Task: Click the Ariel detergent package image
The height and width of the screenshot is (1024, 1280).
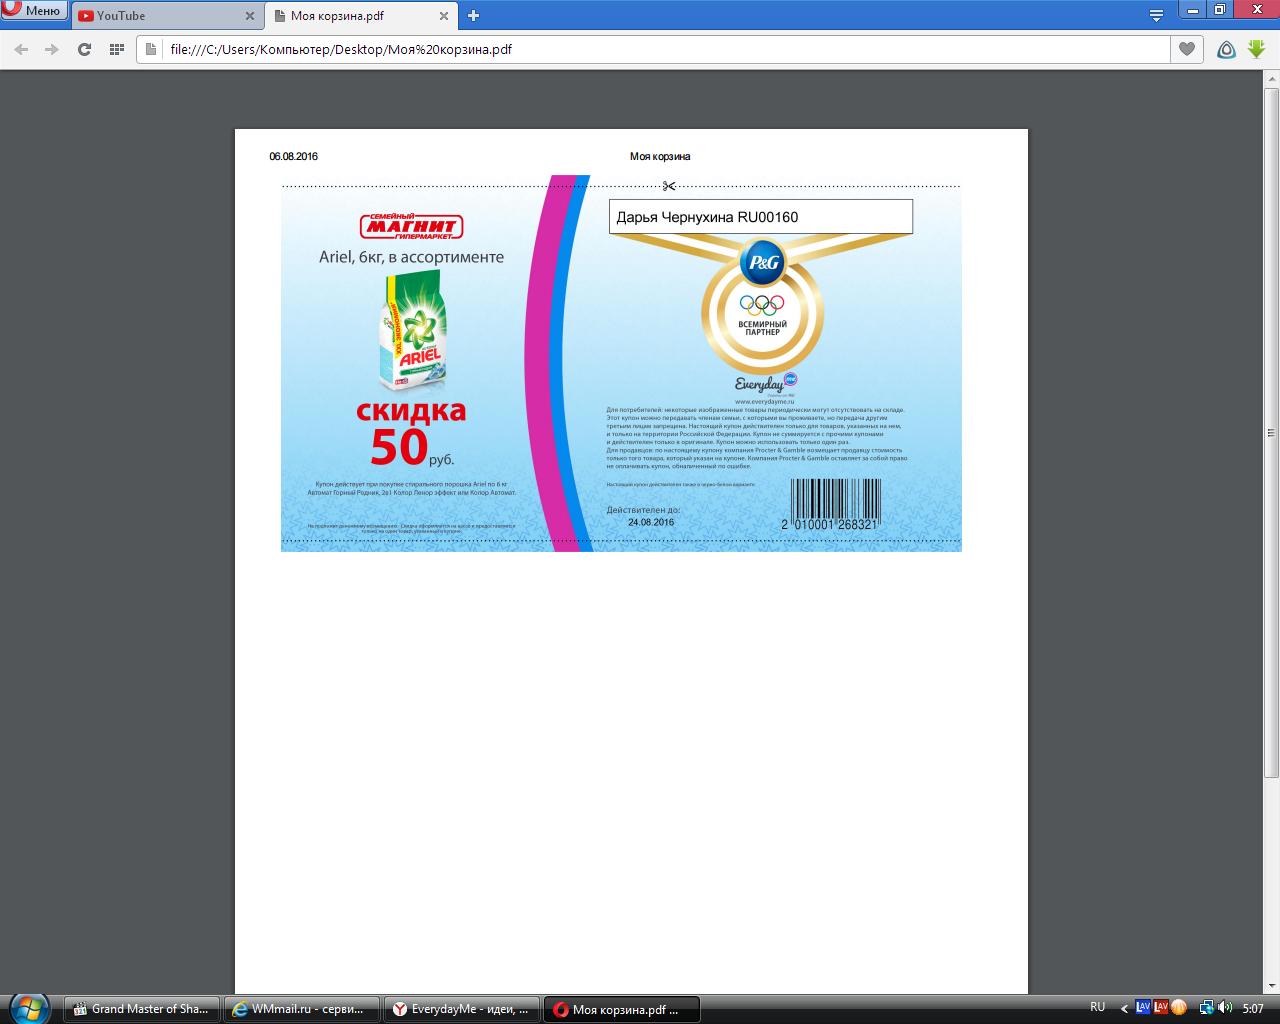Action: [411, 331]
